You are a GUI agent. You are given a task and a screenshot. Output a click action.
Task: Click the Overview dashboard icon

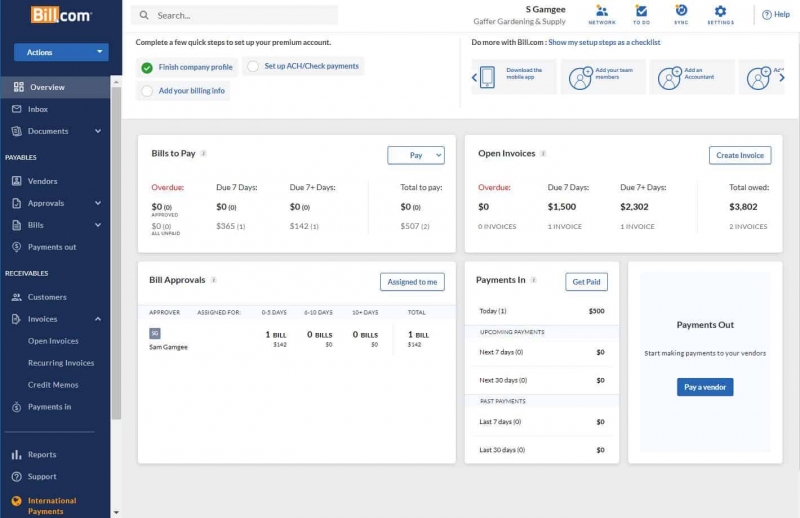[x=19, y=87]
